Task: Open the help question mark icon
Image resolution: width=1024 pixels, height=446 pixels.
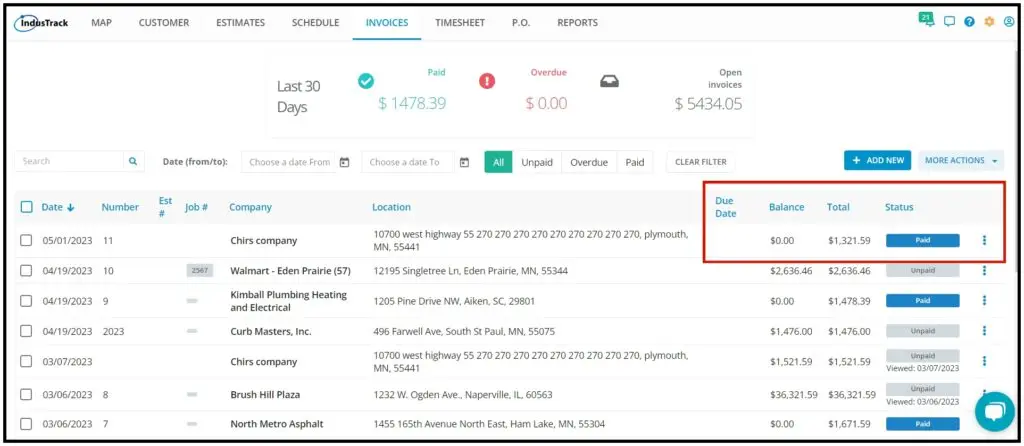Action: click(969, 22)
